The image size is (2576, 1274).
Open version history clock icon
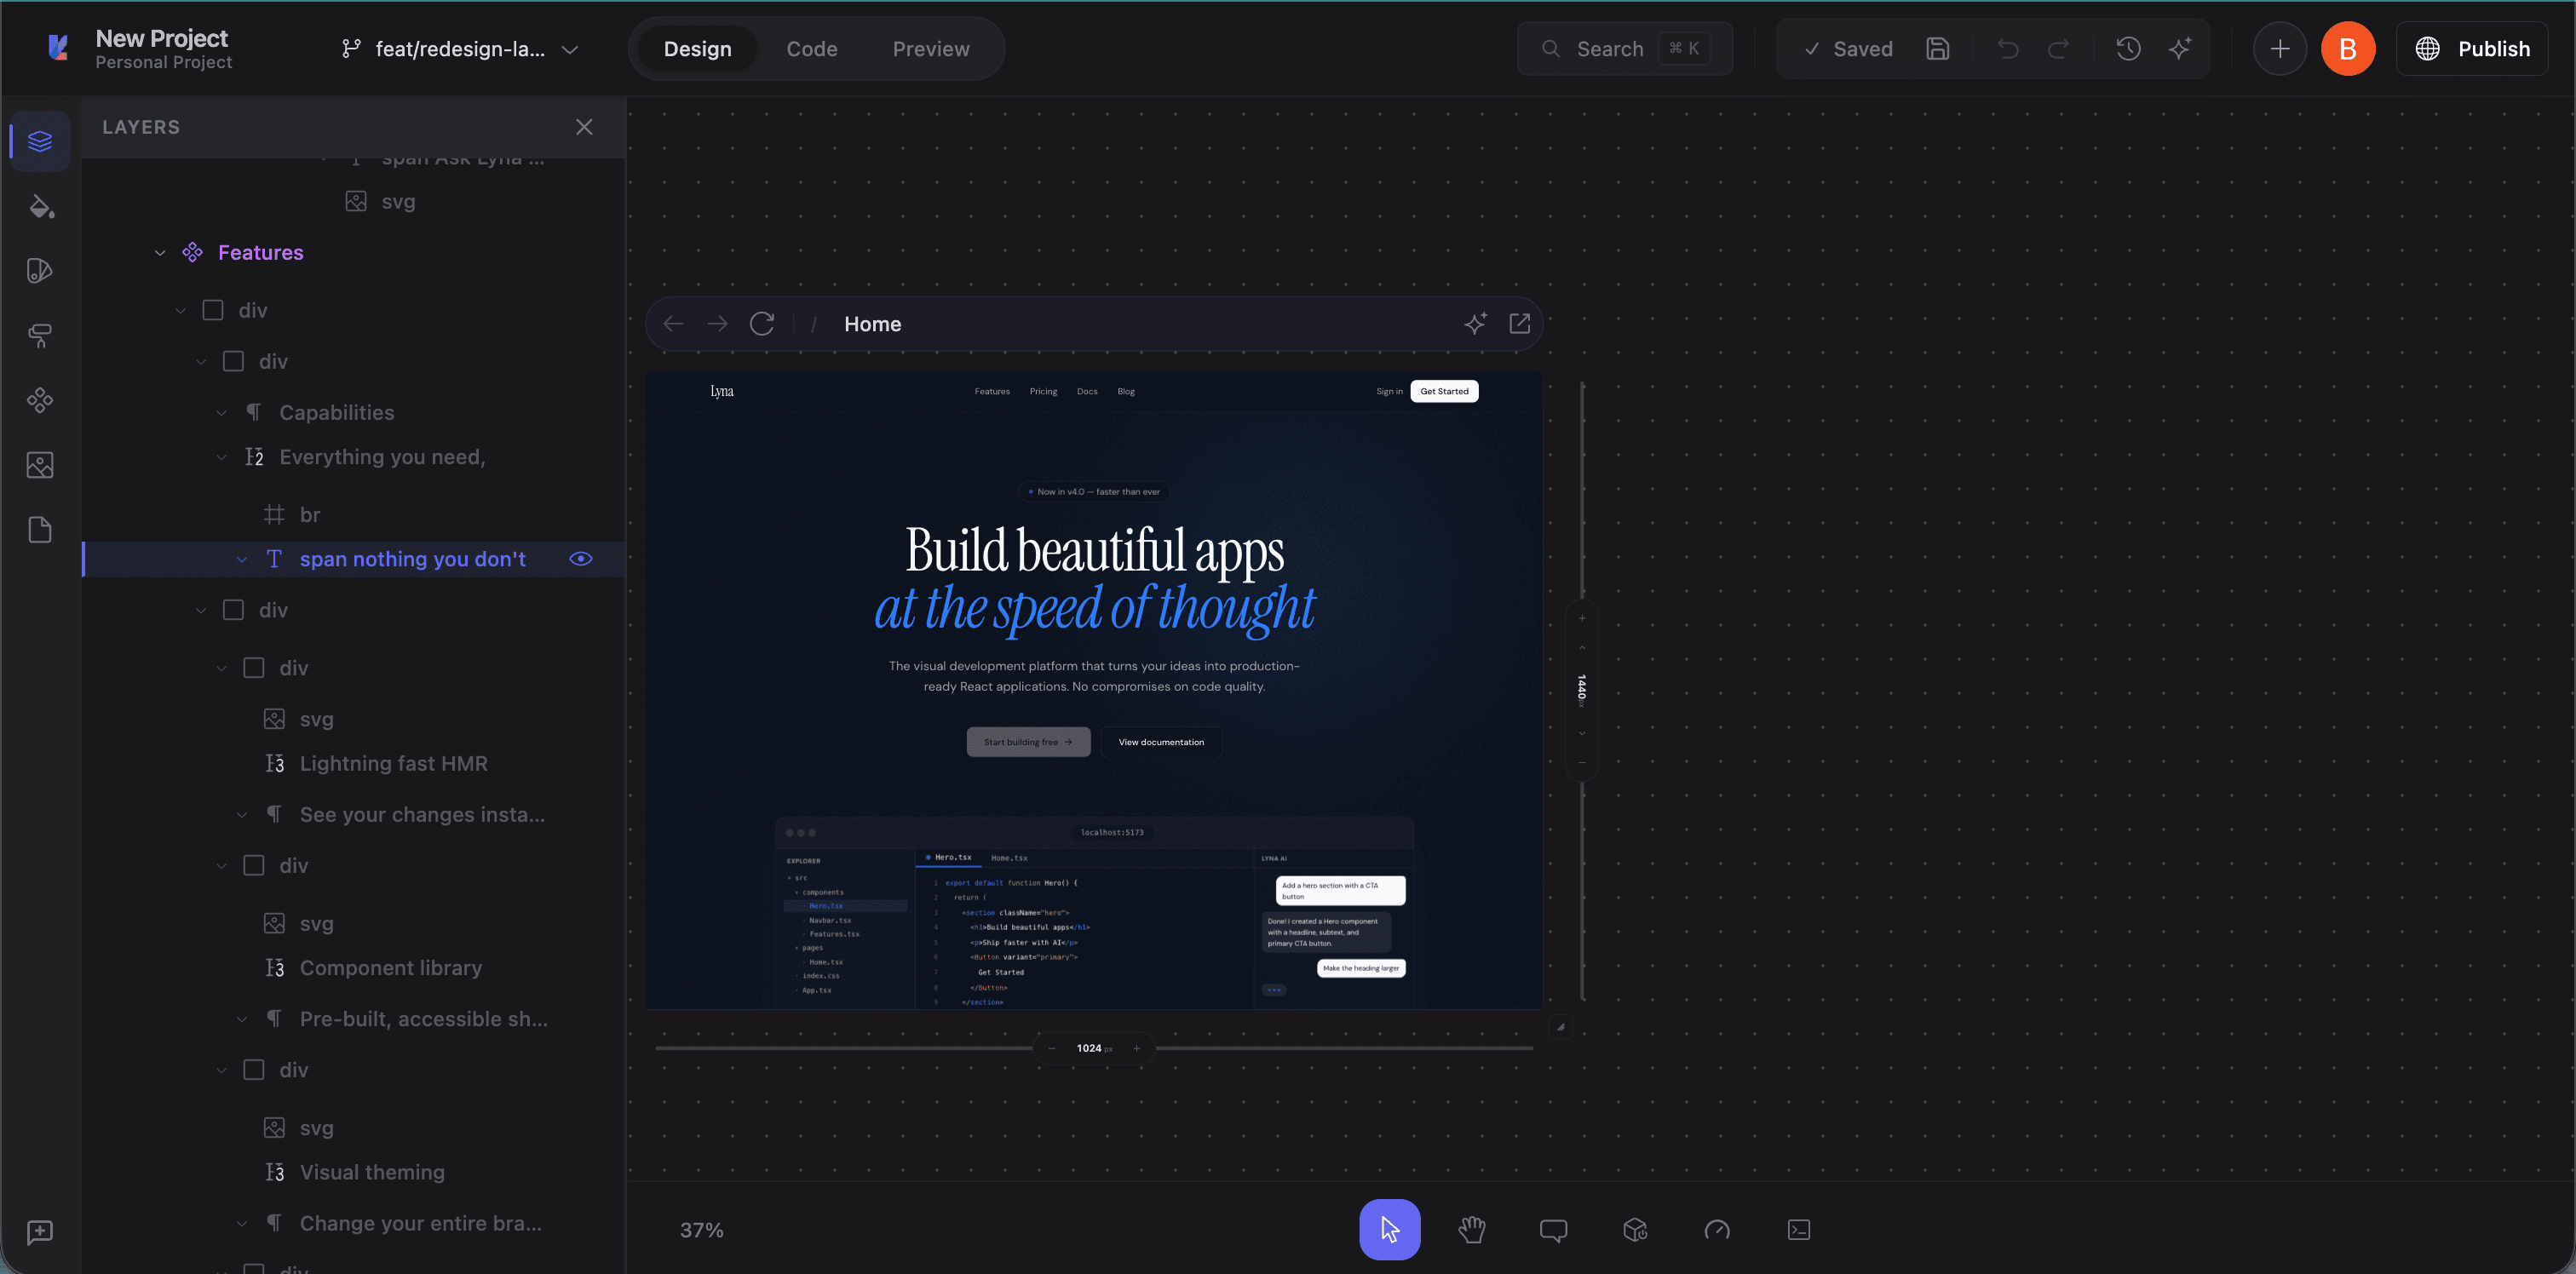[x=2128, y=48]
